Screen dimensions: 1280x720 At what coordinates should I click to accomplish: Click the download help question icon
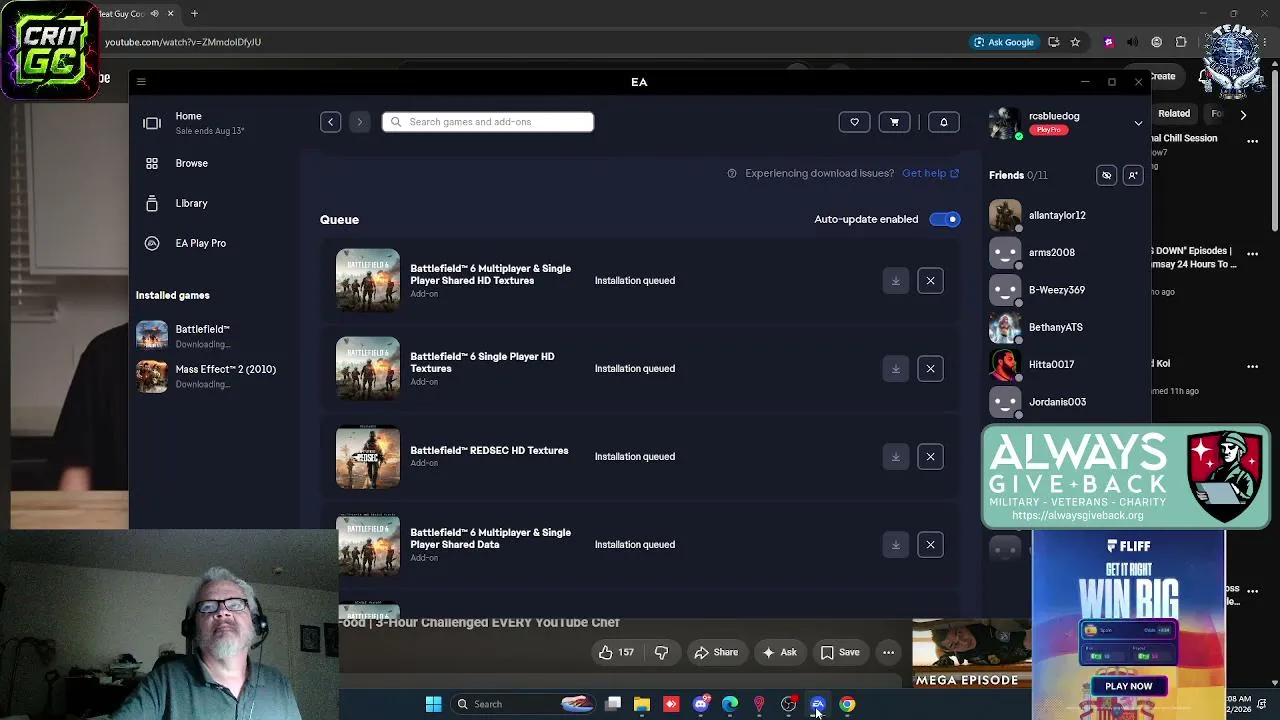(x=732, y=173)
